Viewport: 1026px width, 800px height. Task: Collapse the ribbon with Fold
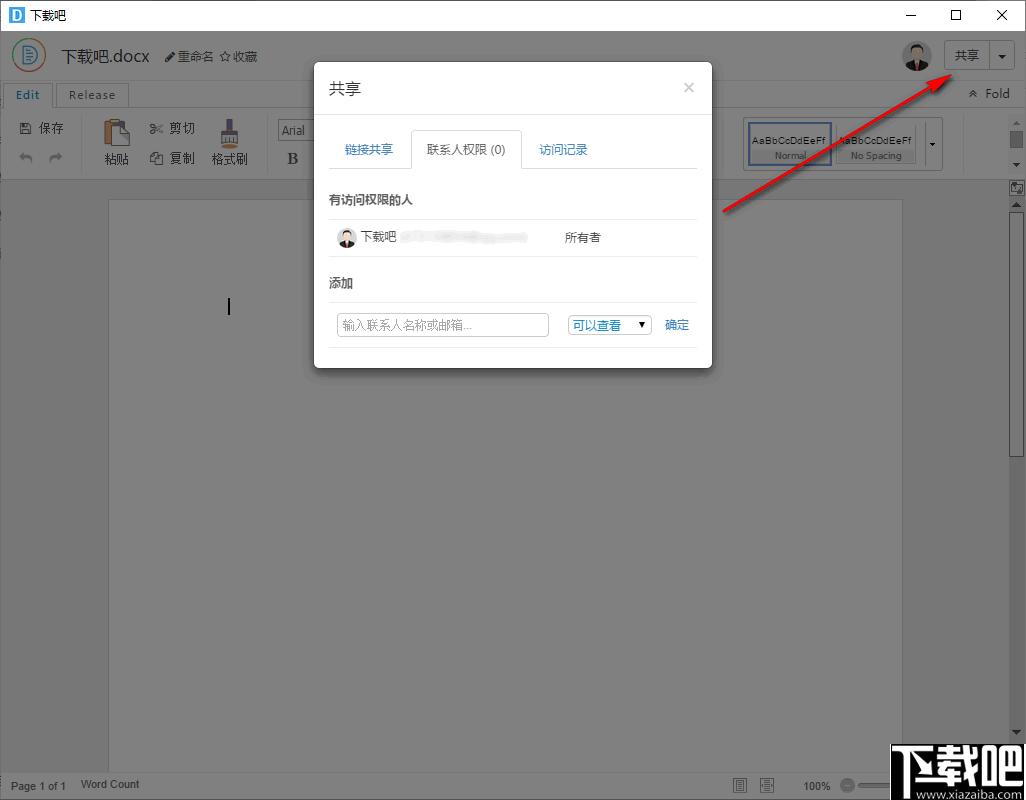(x=989, y=94)
